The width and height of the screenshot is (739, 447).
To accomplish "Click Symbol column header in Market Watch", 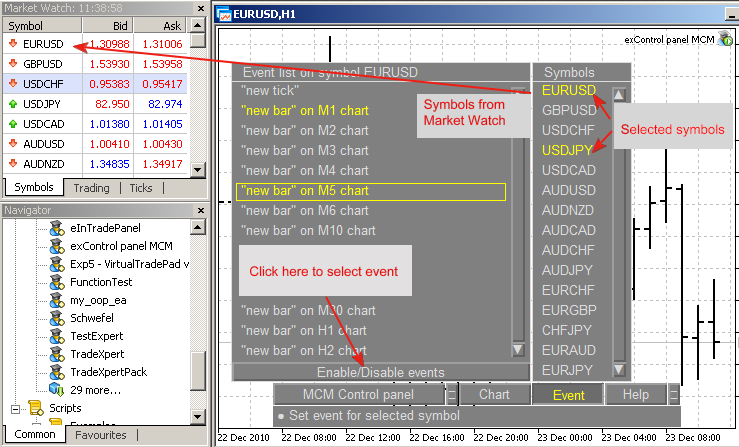I will pyautogui.click(x=42, y=25).
